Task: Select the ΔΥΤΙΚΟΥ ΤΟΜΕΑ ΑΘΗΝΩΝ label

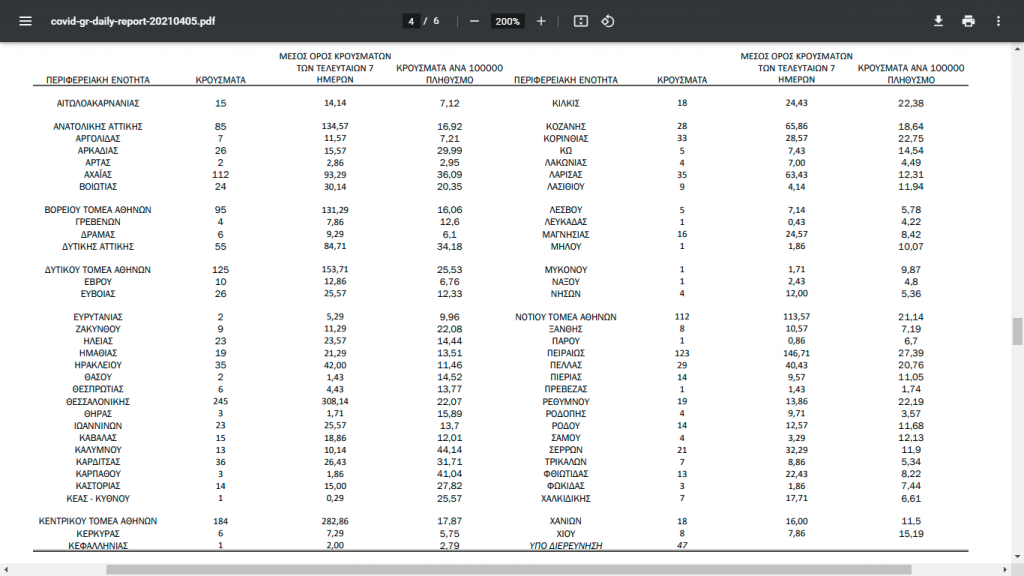Action: tap(98, 270)
